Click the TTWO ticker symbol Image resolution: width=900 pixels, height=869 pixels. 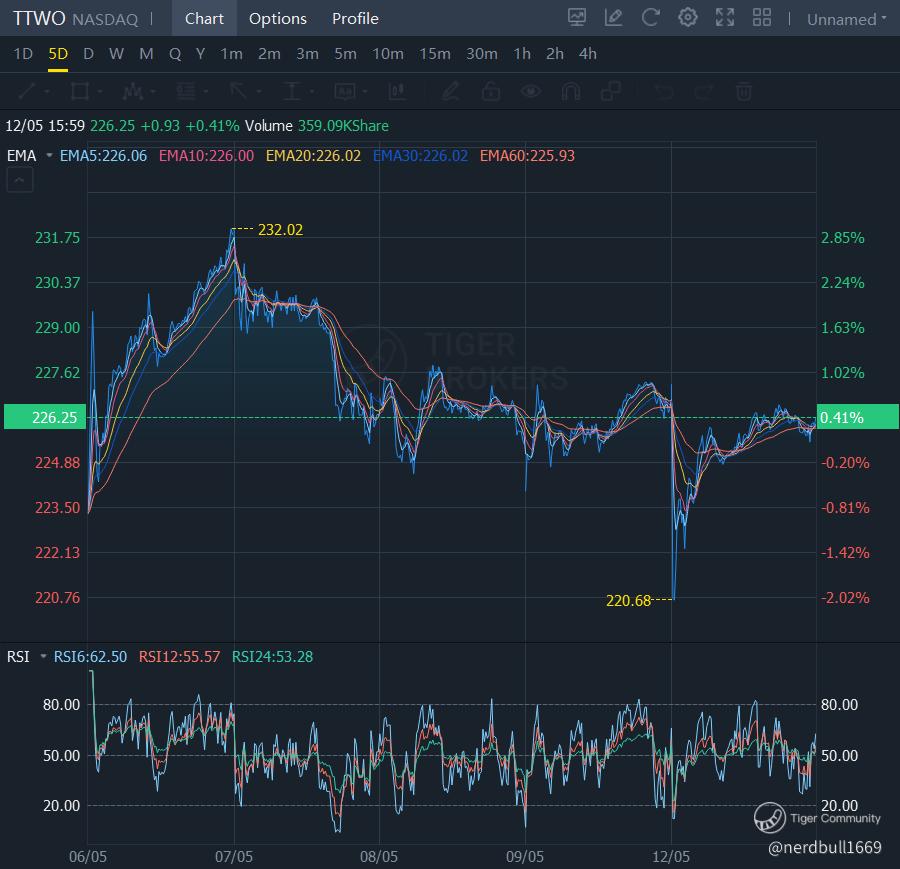tap(40, 18)
